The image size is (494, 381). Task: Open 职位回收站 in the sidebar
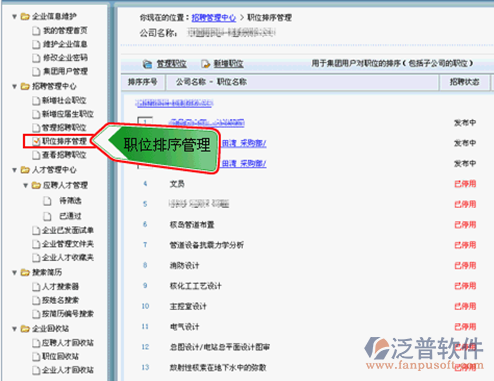tap(60, 356)
